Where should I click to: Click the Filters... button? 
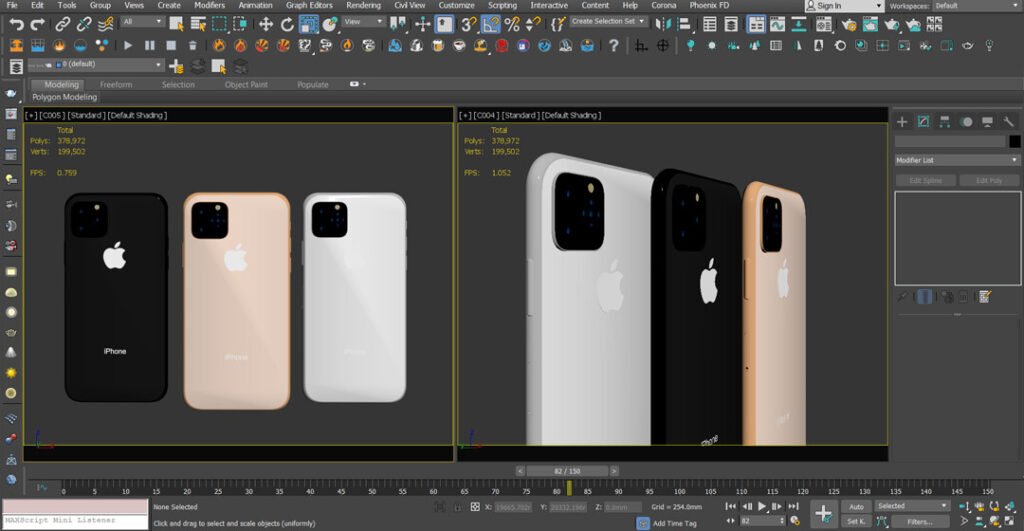tap(920, 521)
